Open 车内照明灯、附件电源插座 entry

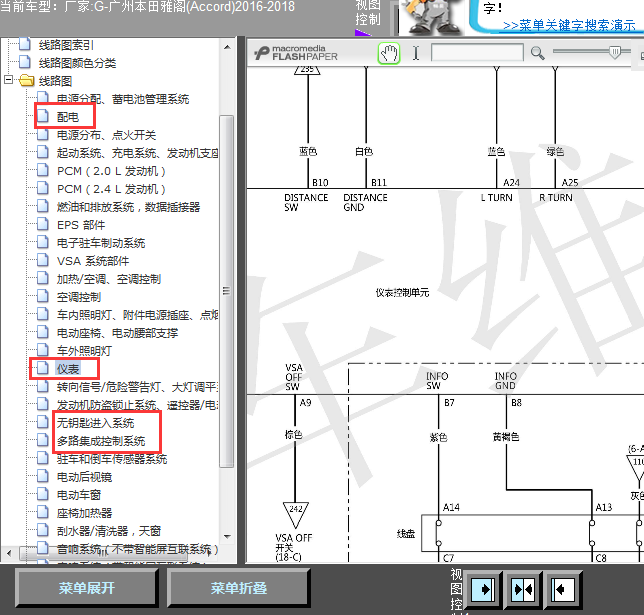pyautogui.click(x=137, y=315)
